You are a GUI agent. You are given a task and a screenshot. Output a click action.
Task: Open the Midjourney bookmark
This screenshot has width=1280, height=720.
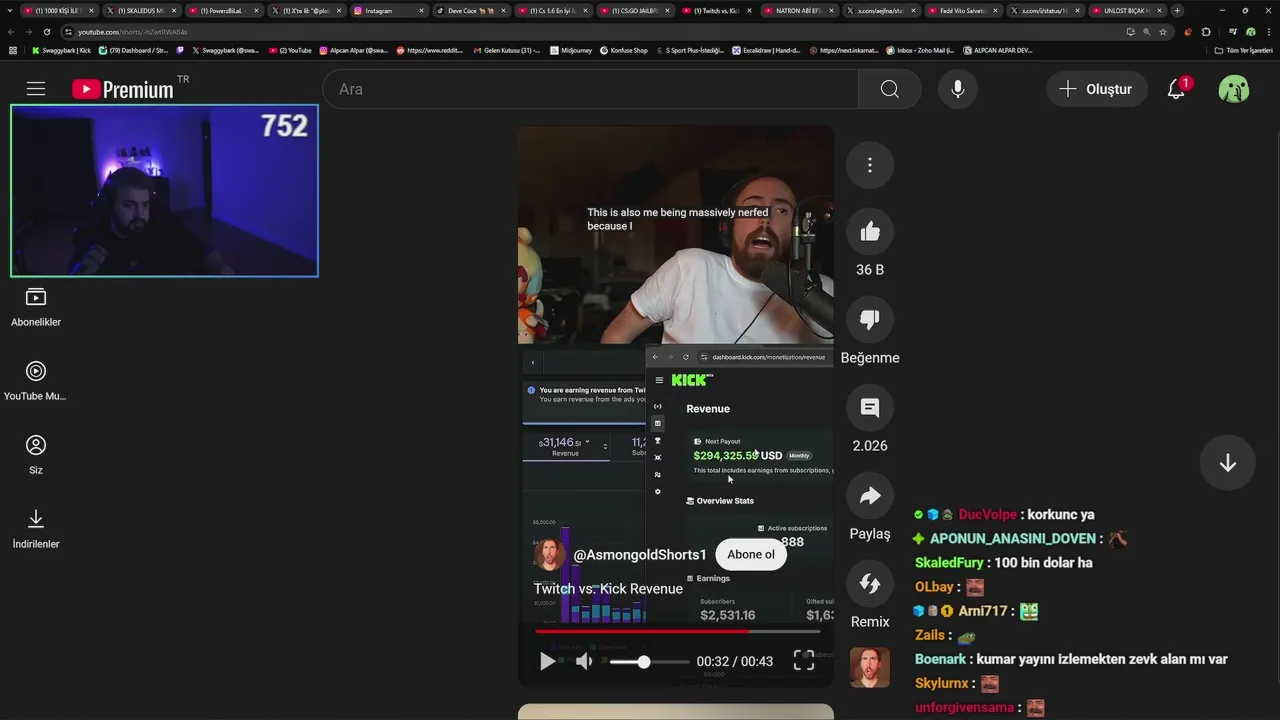[x=571, y=50]
